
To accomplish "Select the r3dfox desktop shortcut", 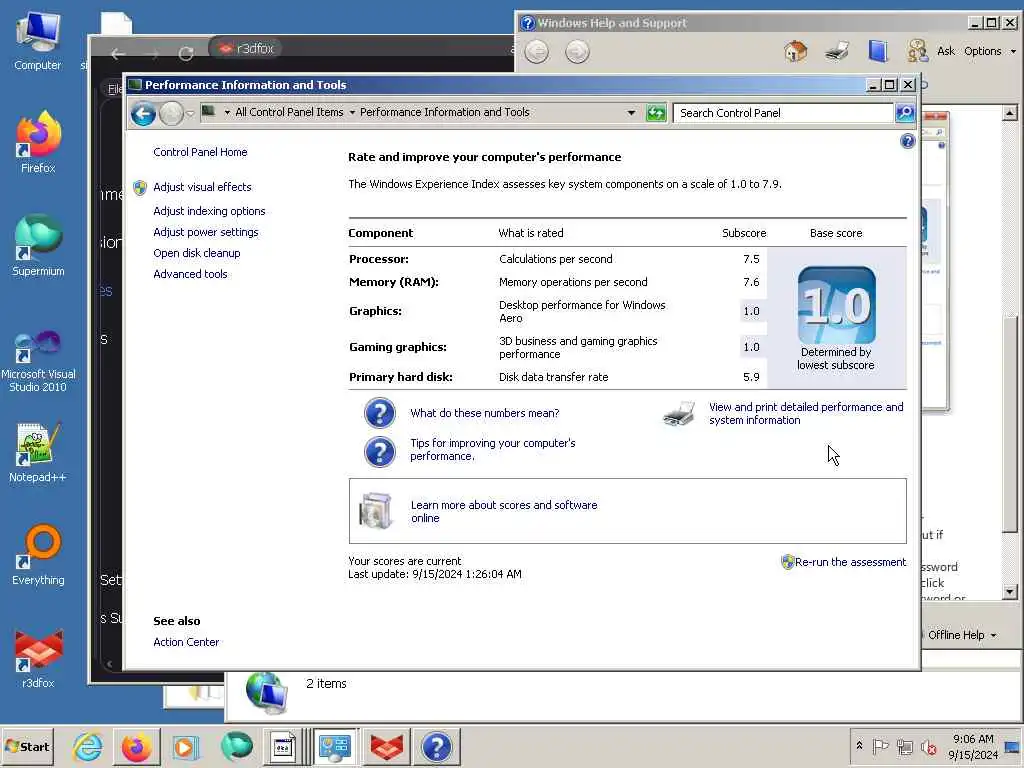I will click(38, 658).
